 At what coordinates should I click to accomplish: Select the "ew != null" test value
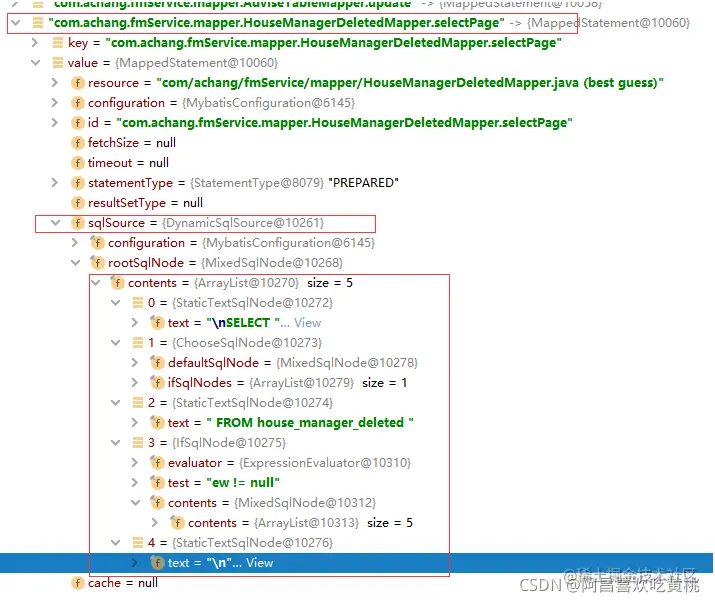click(x=243, y=483)
